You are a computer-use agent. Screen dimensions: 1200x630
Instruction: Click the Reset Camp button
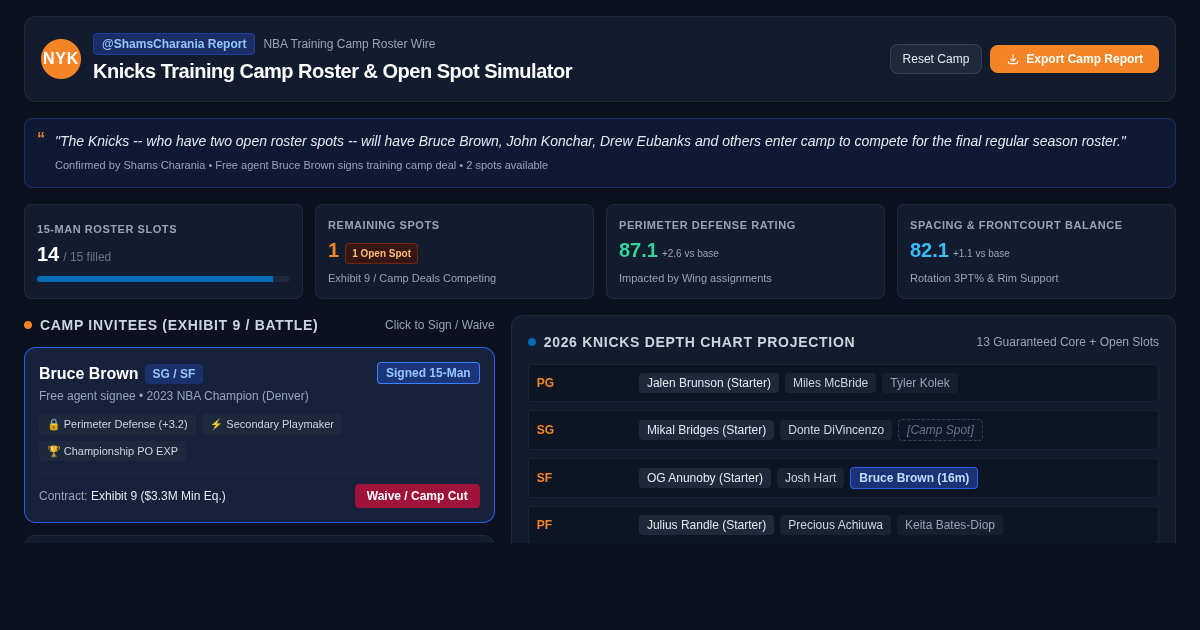tap(936, 59)
